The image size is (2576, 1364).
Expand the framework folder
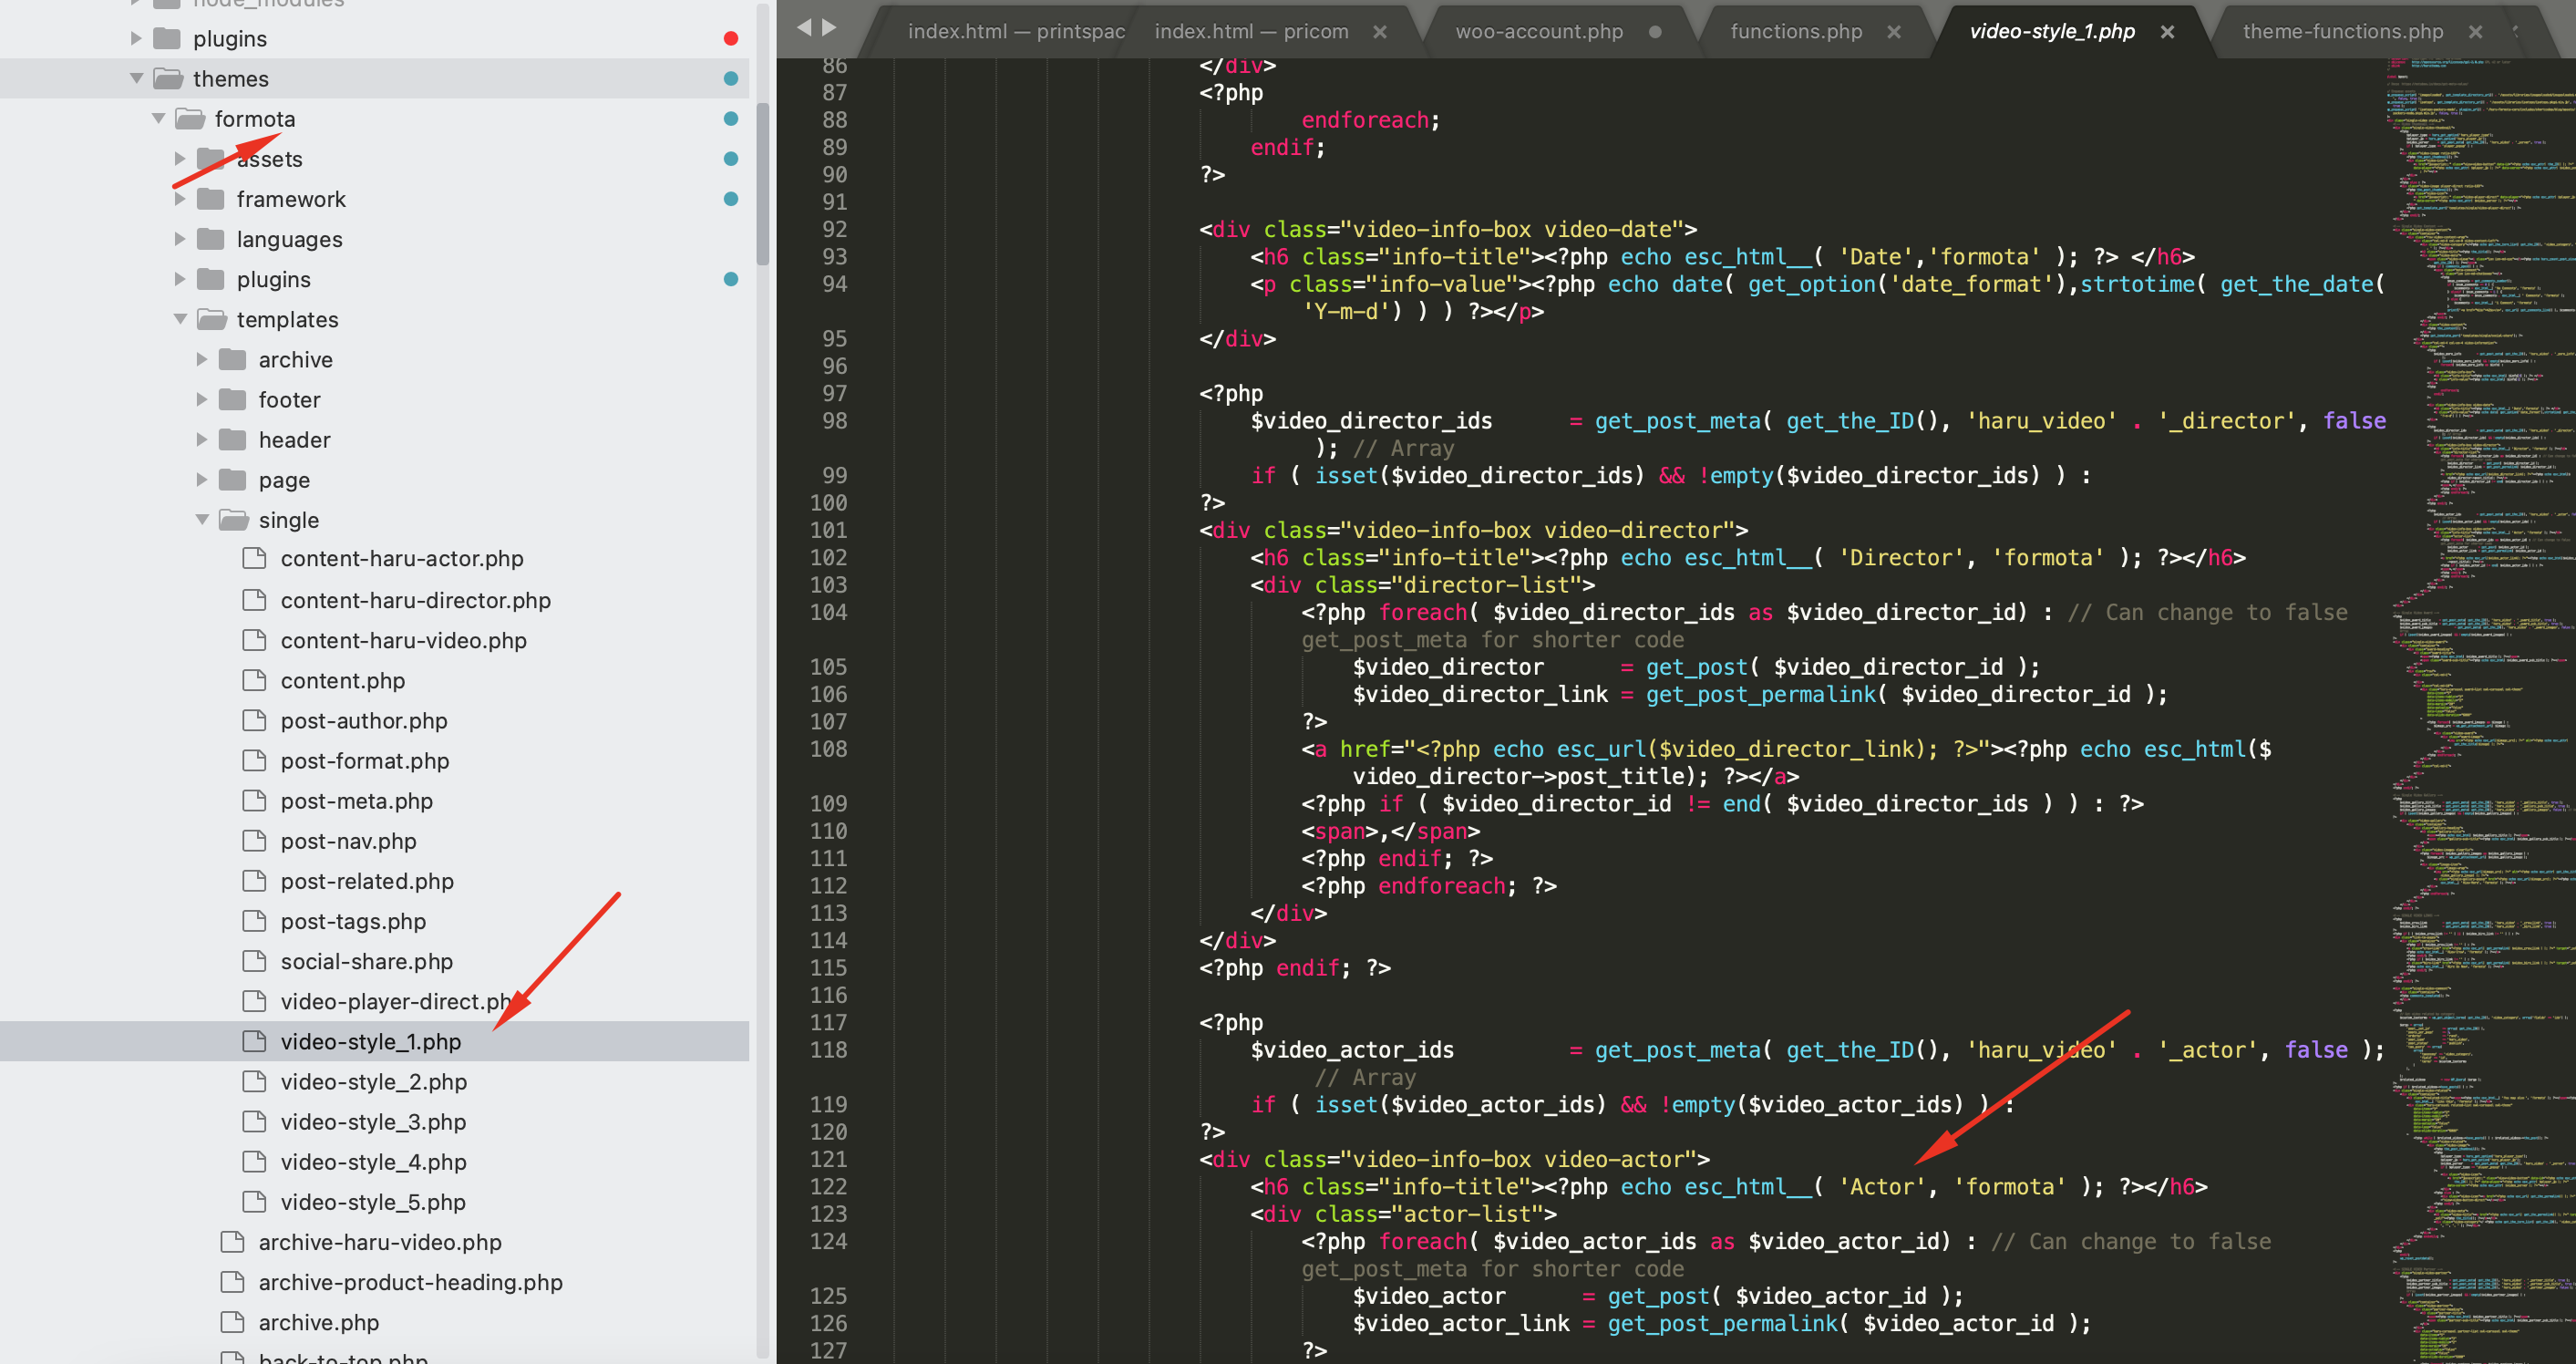pos(180,199)
